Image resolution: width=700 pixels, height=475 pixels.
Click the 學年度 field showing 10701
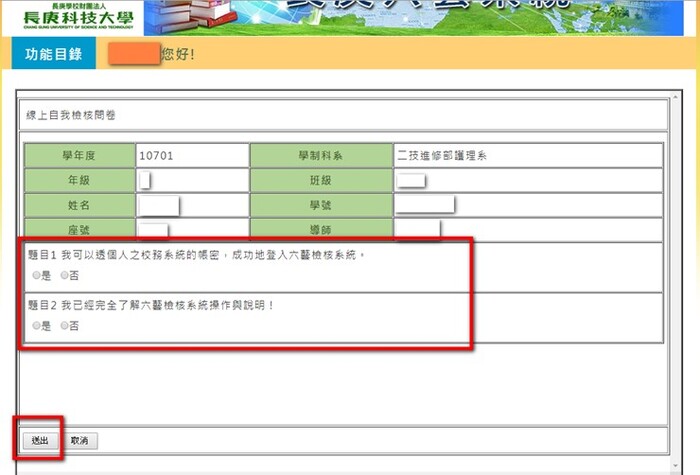191,156
